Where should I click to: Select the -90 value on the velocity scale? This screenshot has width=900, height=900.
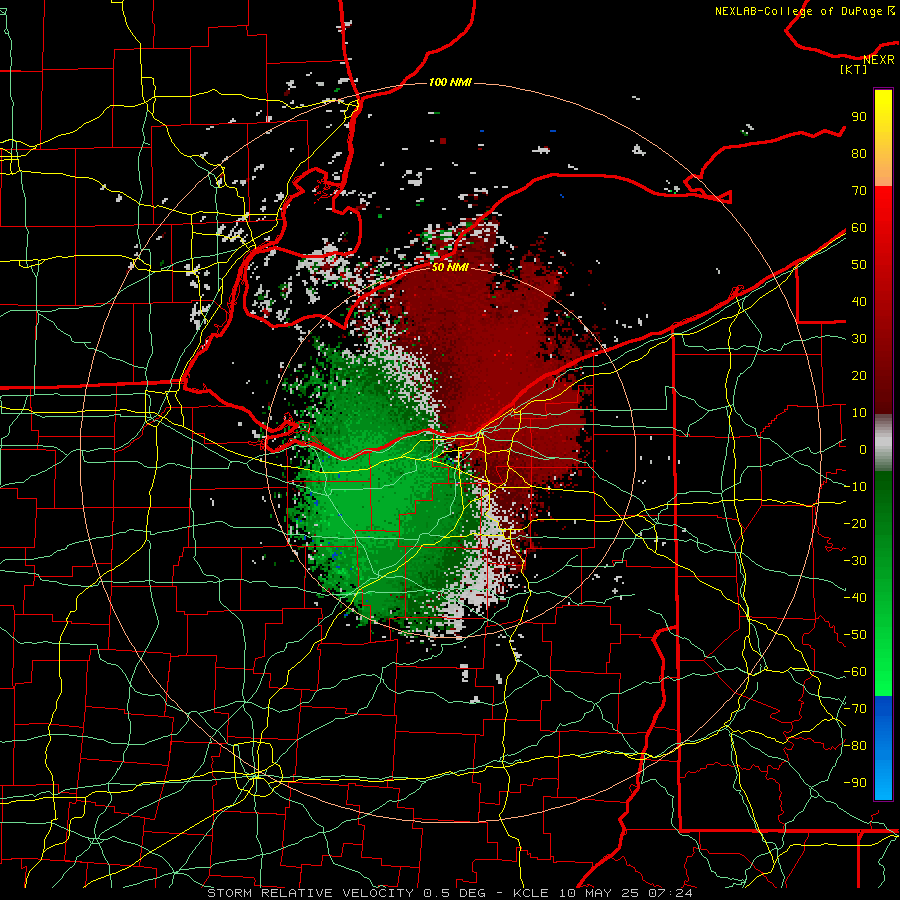click(x=855, y=783)
